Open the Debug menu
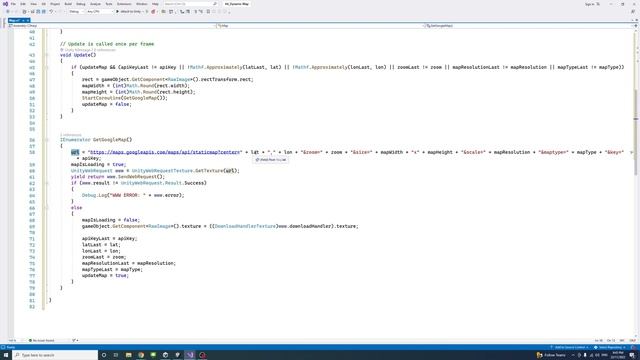Viewport: 640px width, 360px height. click(x=81, y=4)
